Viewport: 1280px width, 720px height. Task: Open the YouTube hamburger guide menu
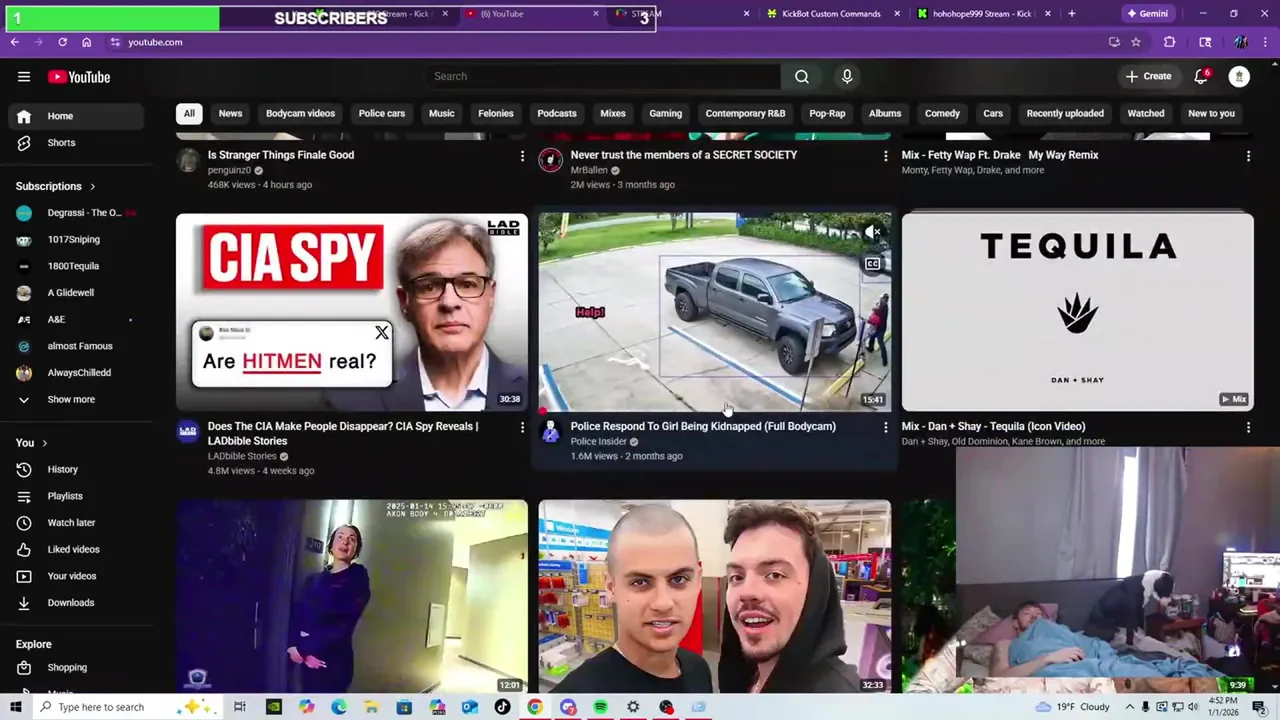[24, 77]
